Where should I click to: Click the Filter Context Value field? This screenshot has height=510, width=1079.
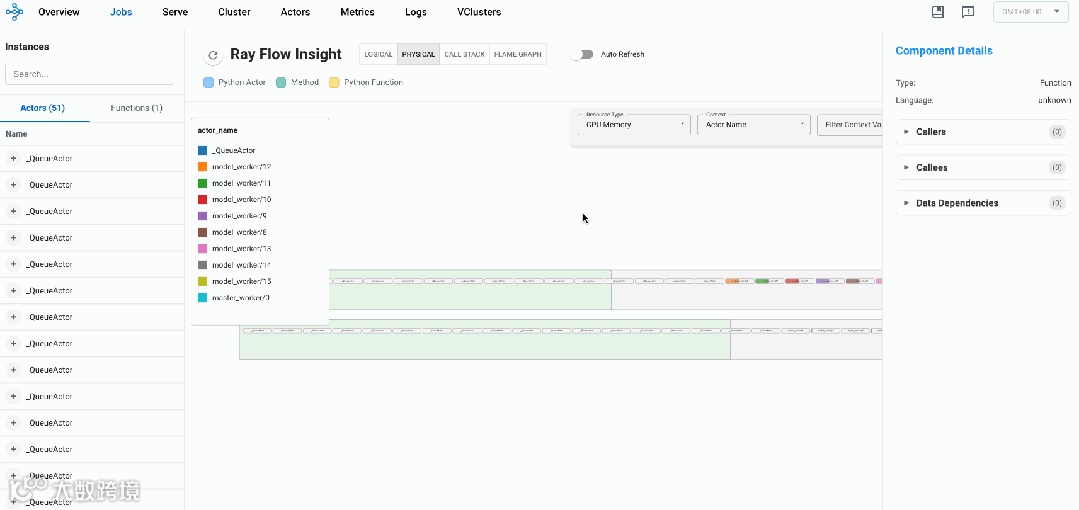(850, 125)
